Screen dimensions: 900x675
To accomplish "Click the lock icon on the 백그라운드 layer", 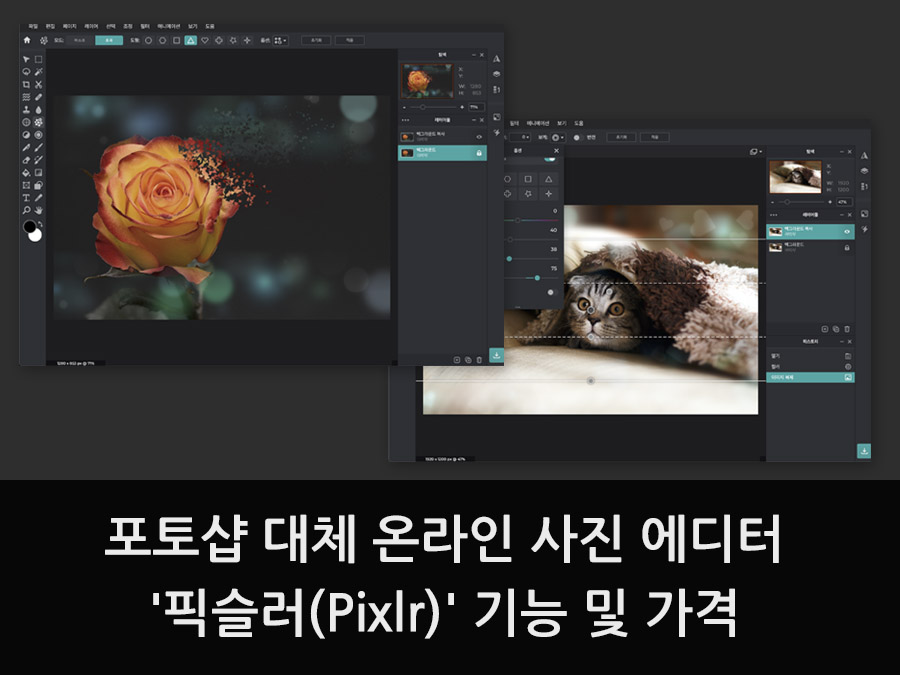I will point(480,153).
